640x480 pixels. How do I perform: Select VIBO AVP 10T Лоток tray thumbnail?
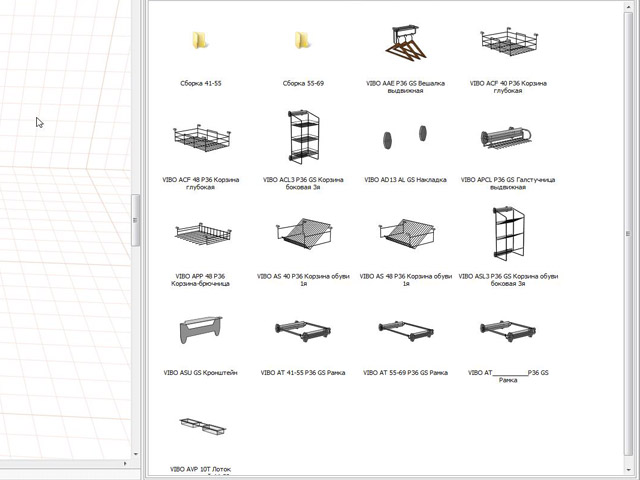click(202, 426)
